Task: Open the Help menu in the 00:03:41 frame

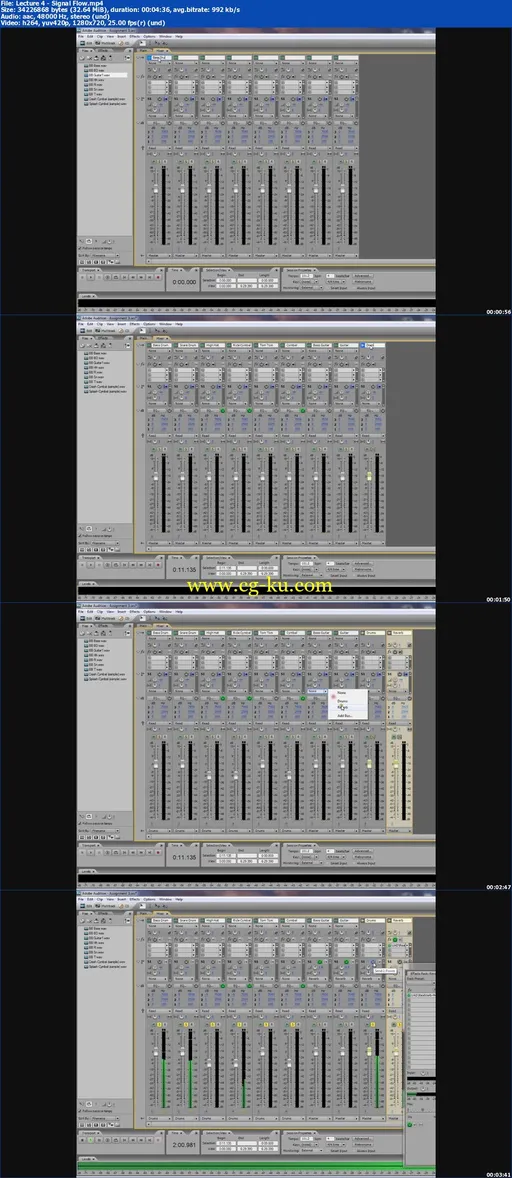Action: 179,899
